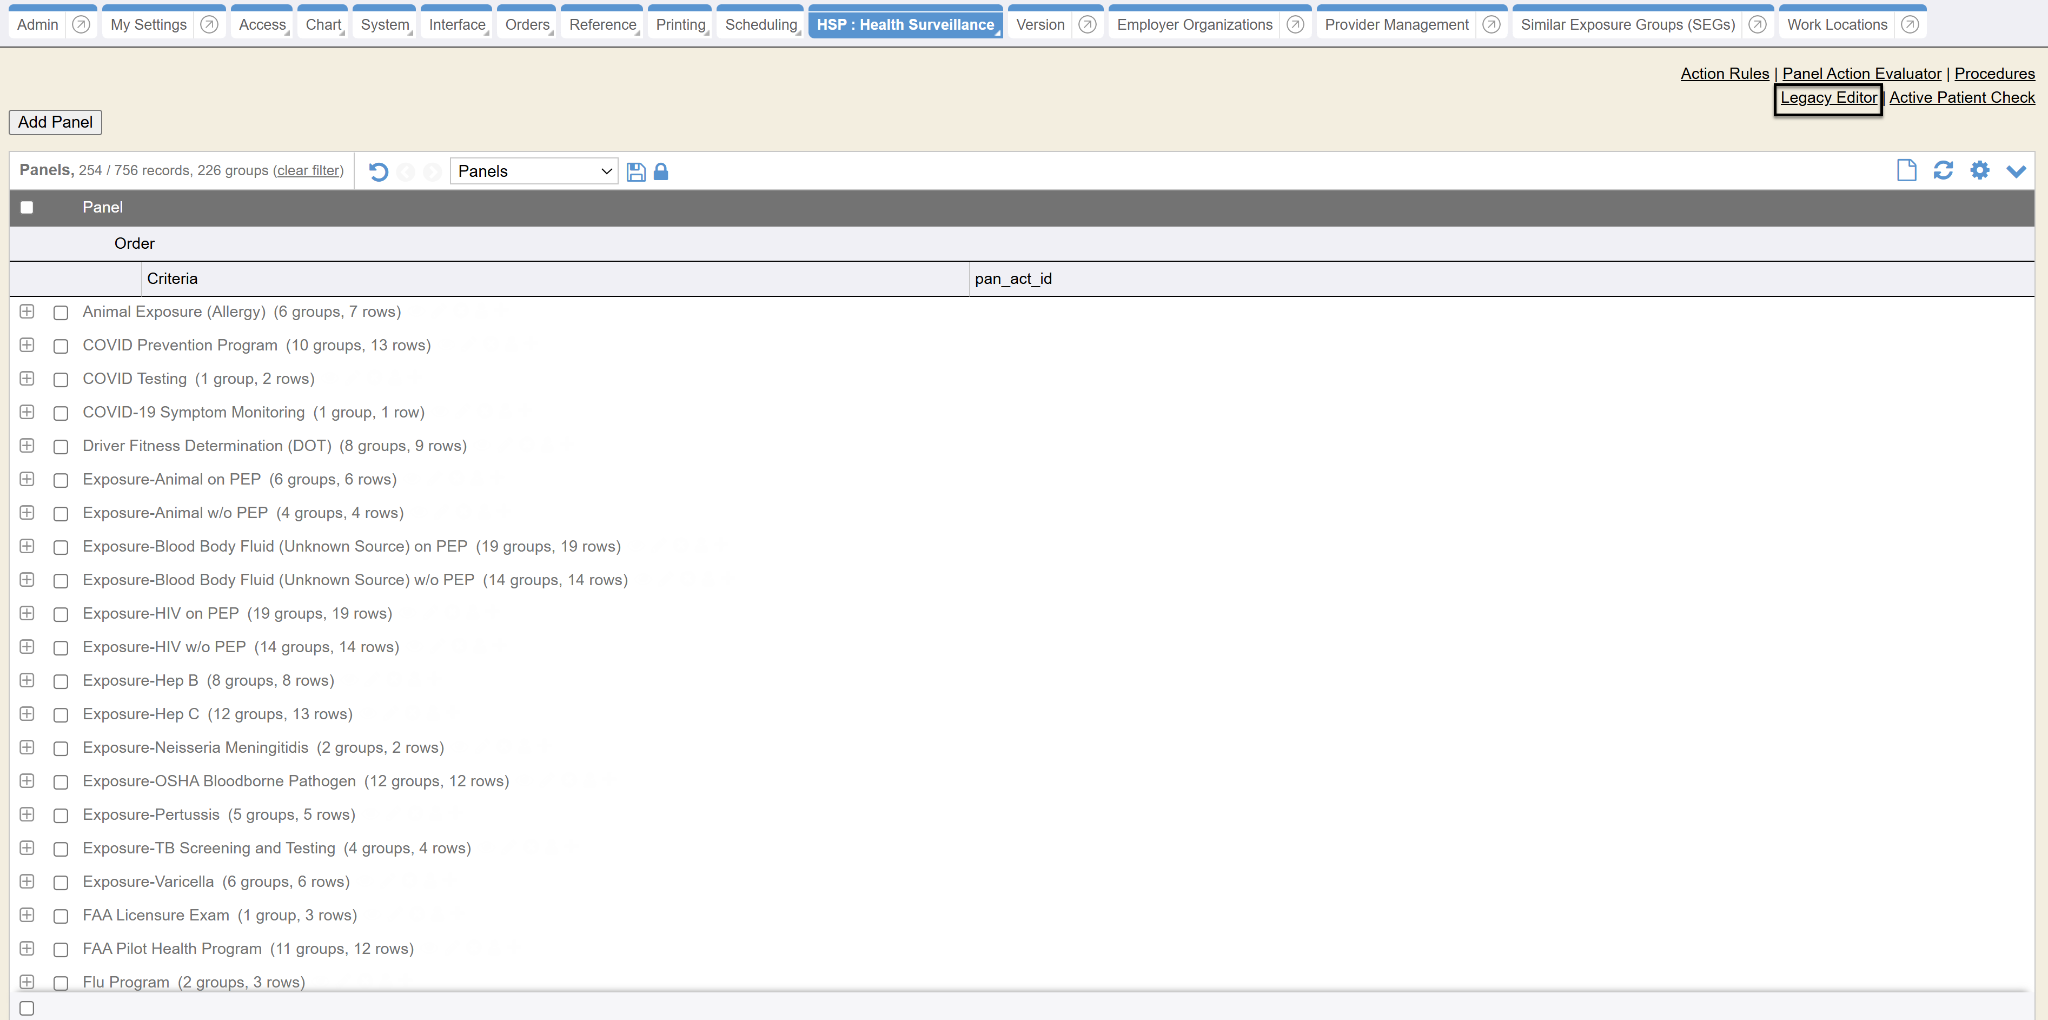
Task: Click the undo/reset arrow icon in grid toolbar
Action: tap(378, 172)
